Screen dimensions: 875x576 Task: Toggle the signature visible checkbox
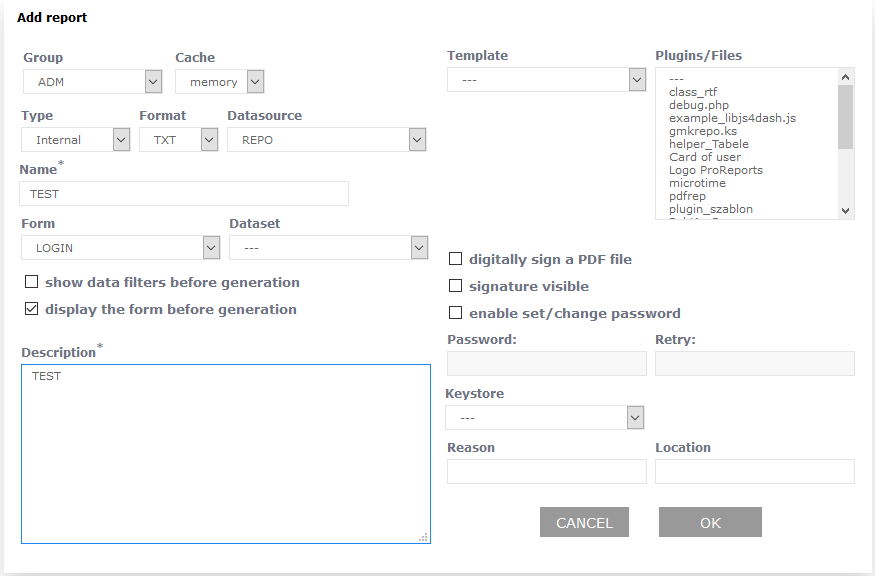(x=456, y=287)
